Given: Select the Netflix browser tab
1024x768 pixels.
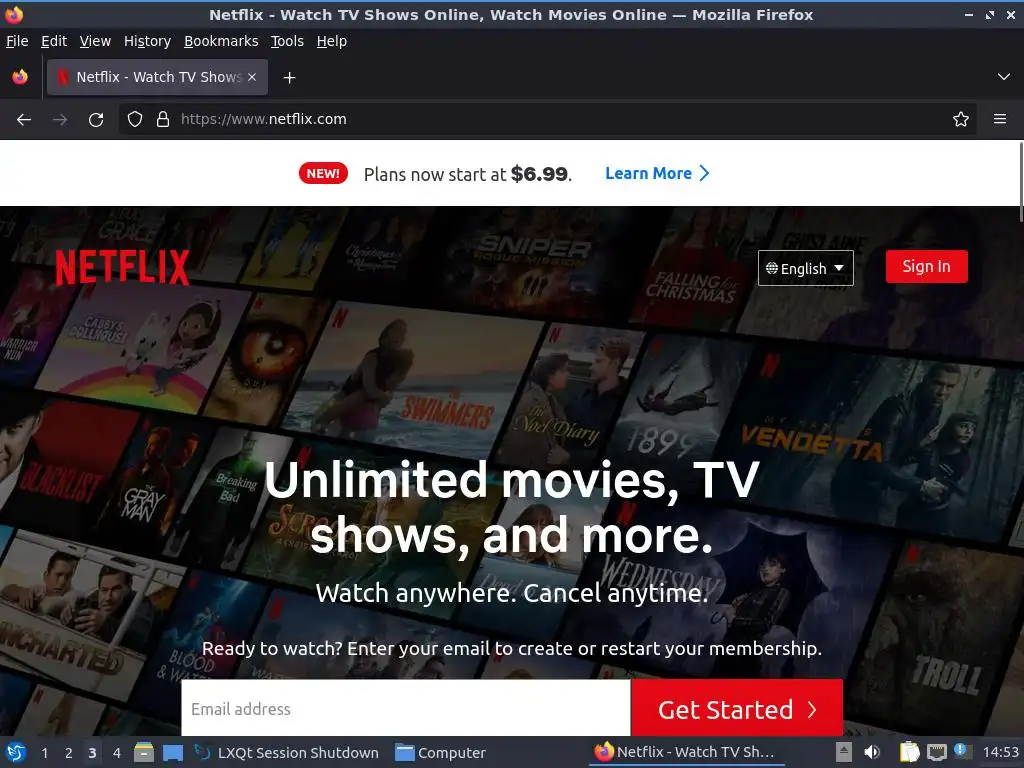Looking at the screenshot, I should click(x=157, y=77).
